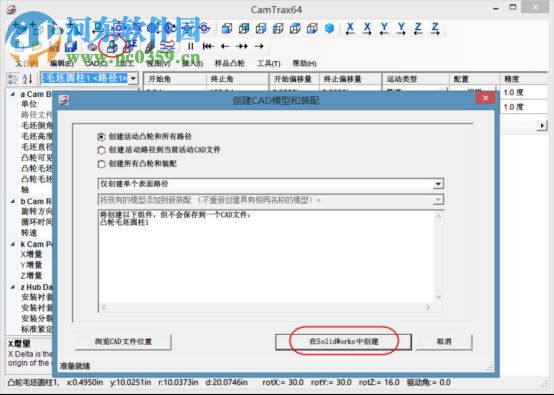Select the bottom-face view cube icon
This screenshot has width=554, height=395.
(x=312, y=28)
